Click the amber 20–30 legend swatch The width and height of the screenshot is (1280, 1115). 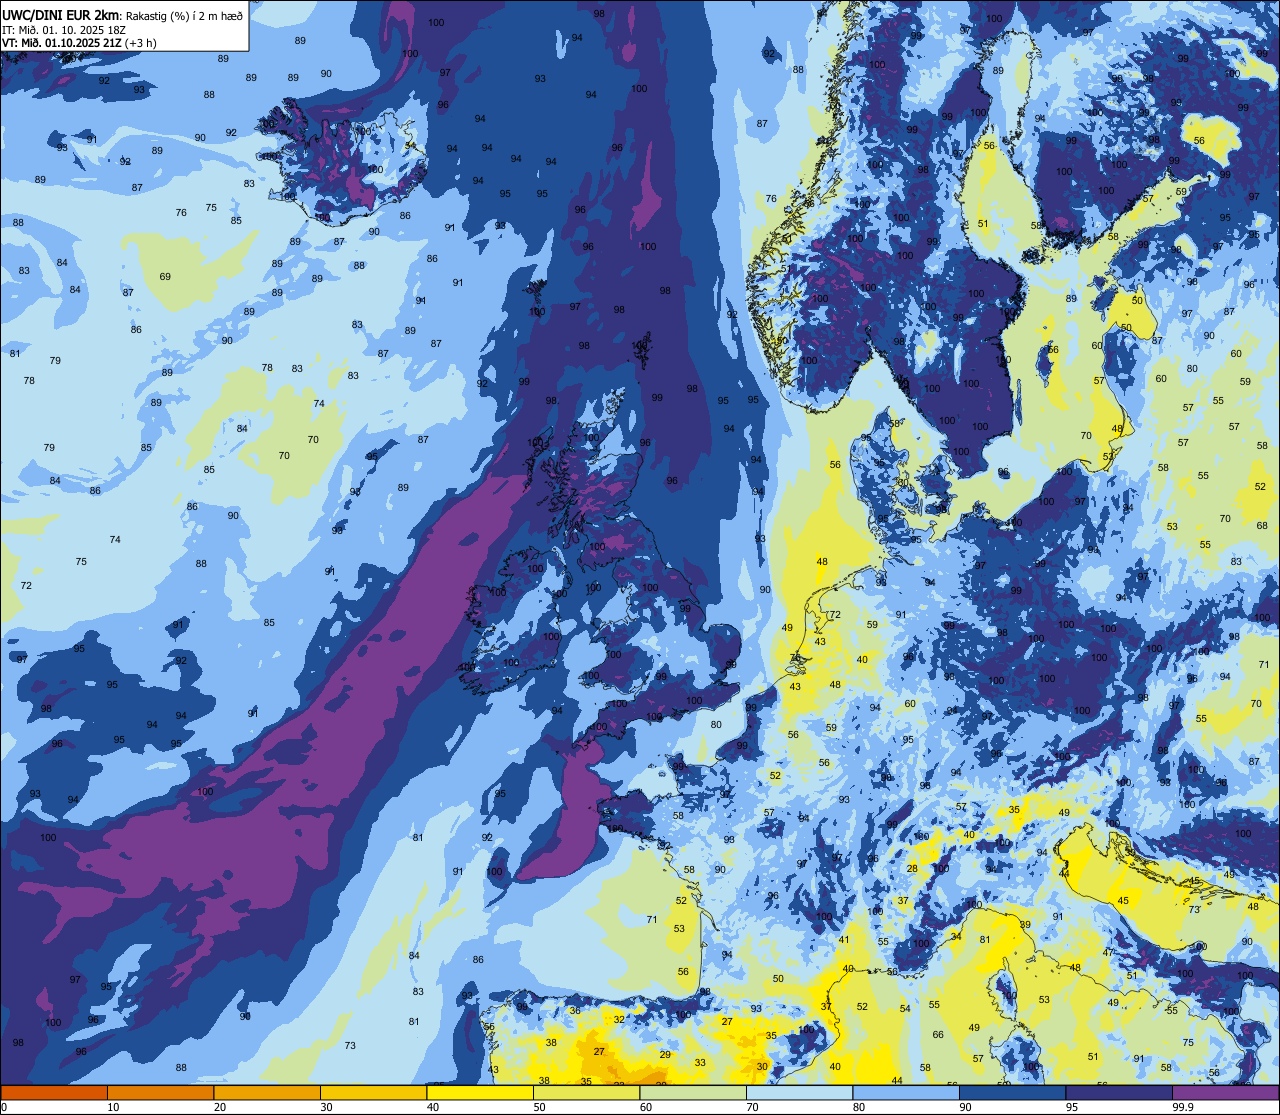[267, 1092]
